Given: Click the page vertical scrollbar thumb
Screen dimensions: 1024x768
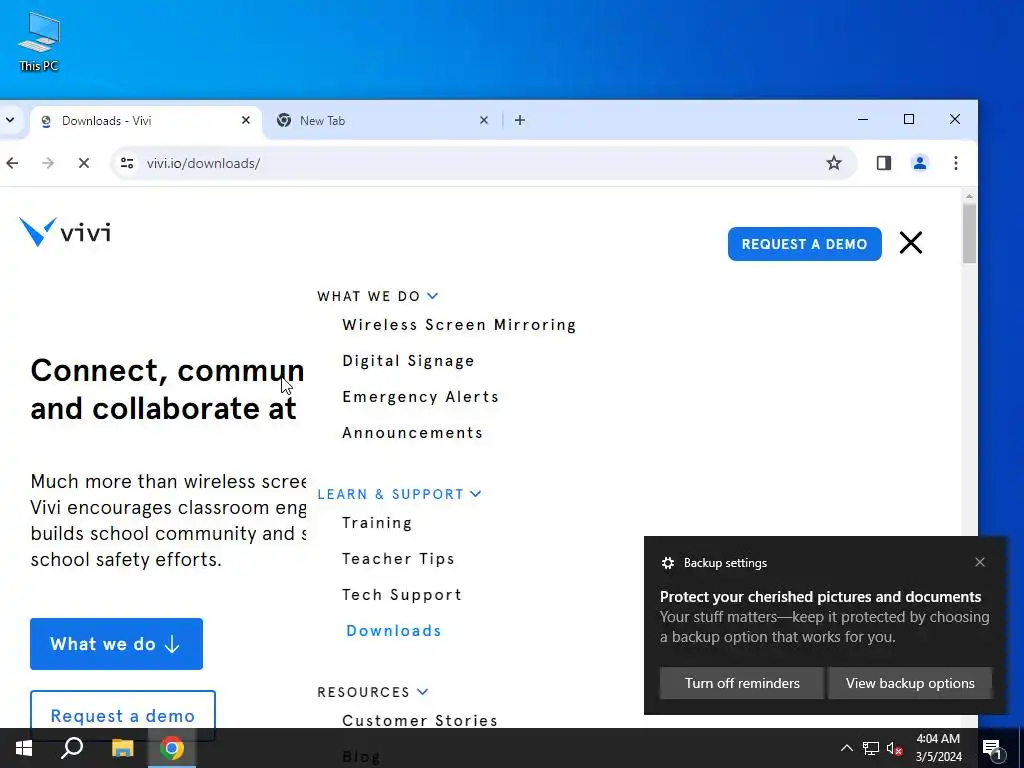Looking at the screenshot, I should tap(969, 234).
